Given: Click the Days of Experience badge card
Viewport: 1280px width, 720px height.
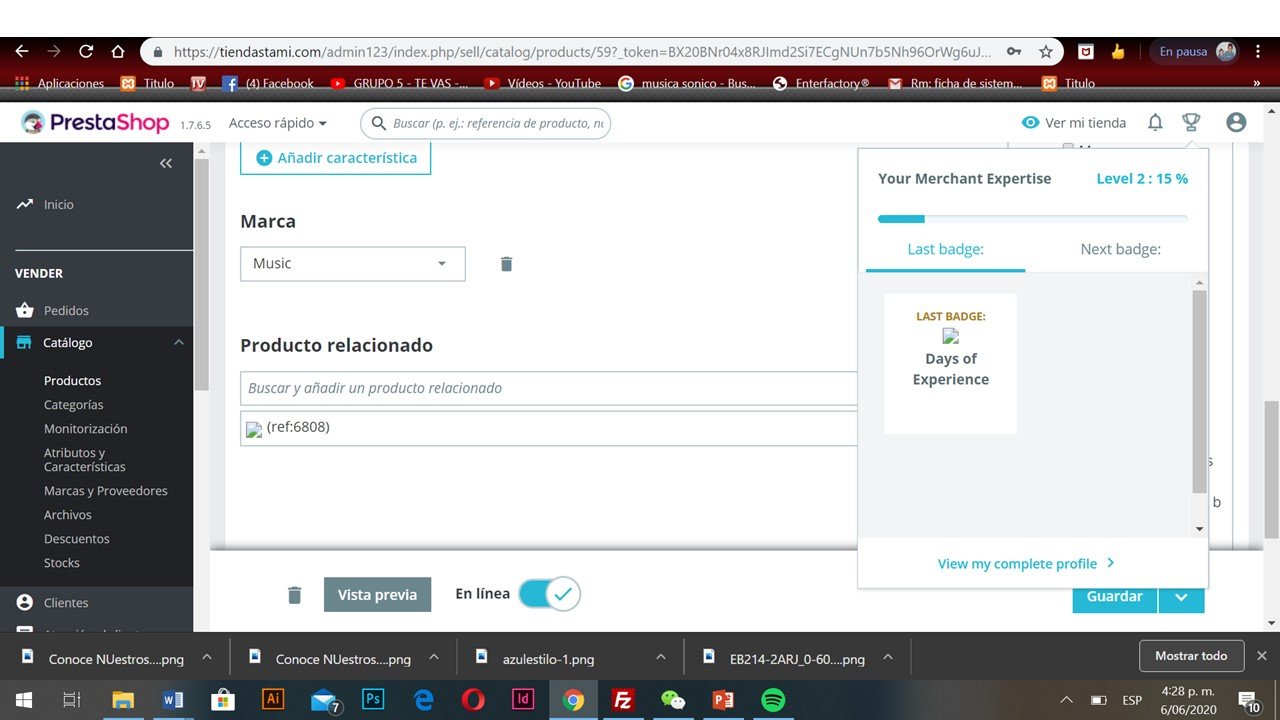Looking at the screenshot, I should pyautogui.click(x=950, y=363).
